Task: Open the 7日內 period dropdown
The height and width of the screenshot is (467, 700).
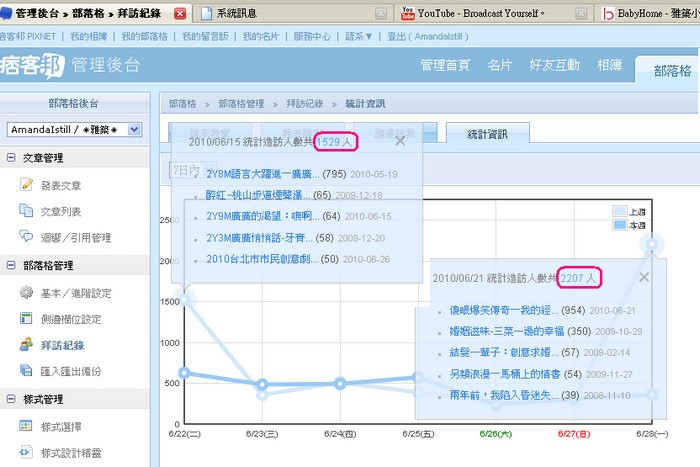Action: pyautogui.click(x=192, y=170)
